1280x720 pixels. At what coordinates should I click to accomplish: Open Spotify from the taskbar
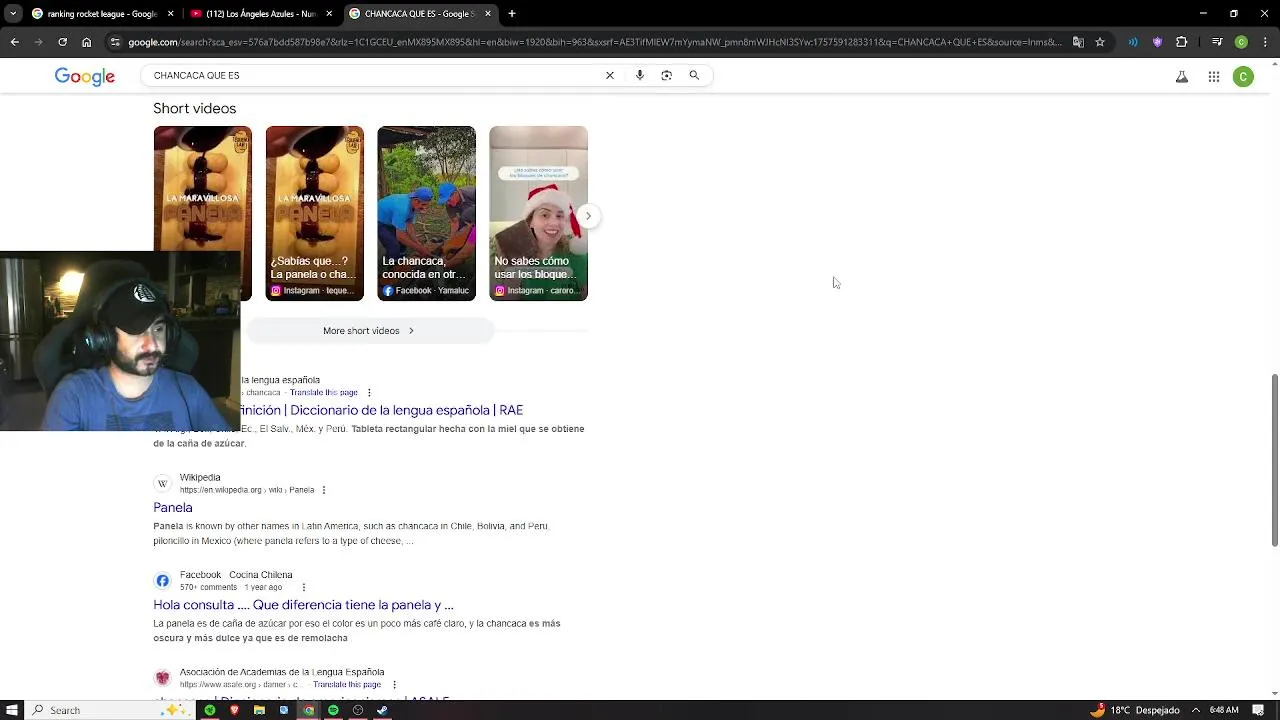333,710
